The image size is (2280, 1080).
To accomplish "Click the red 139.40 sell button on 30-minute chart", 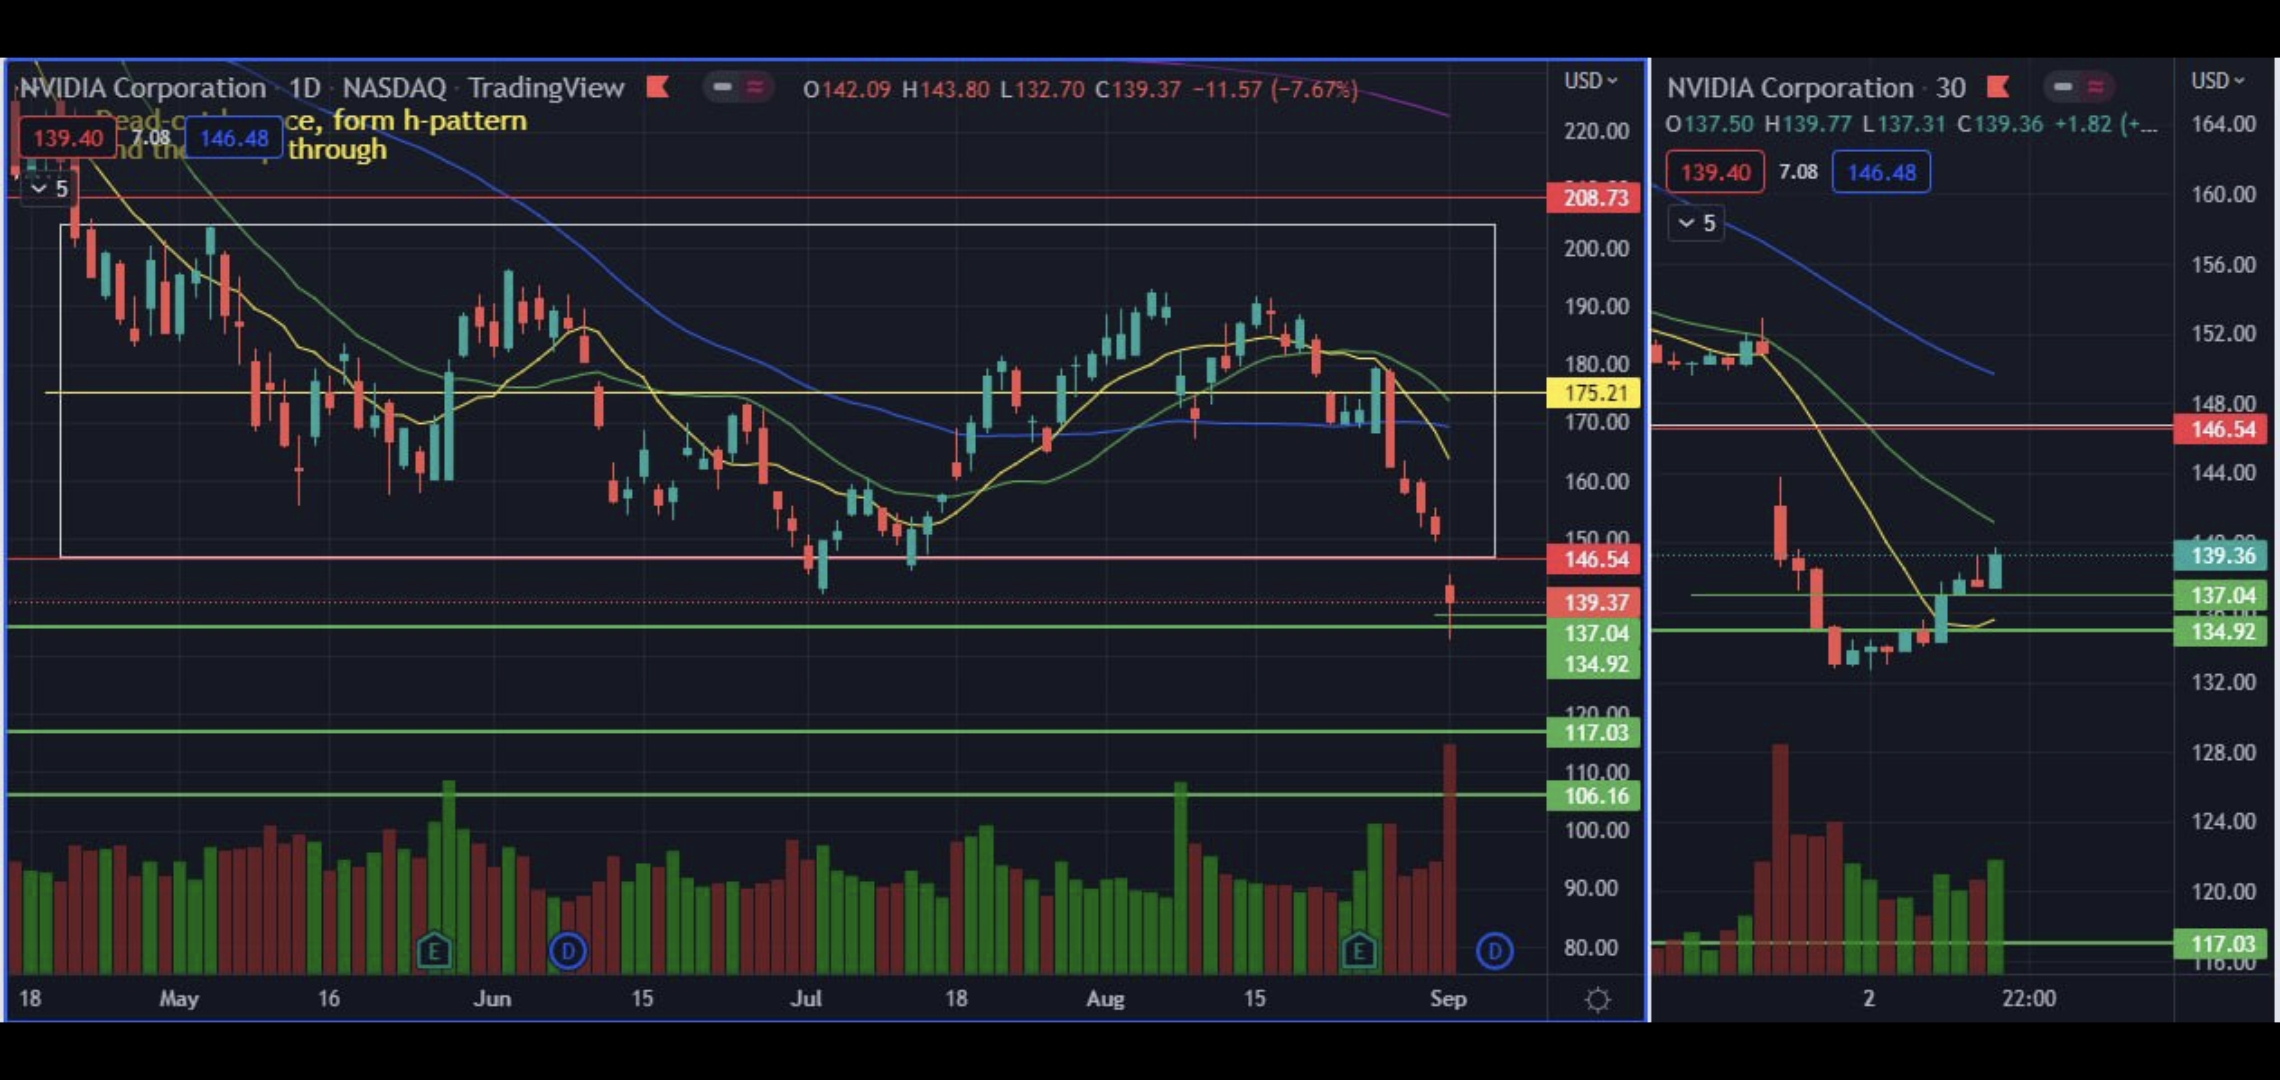I will click(1715, 172).
